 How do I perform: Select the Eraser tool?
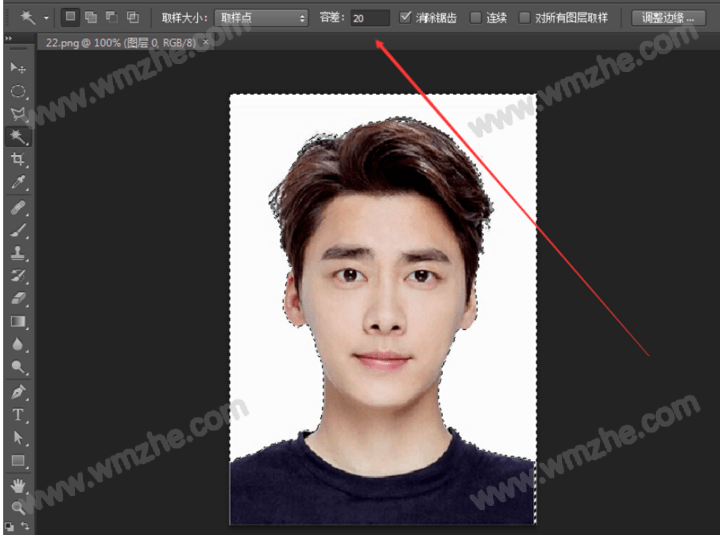click(18, 298)
